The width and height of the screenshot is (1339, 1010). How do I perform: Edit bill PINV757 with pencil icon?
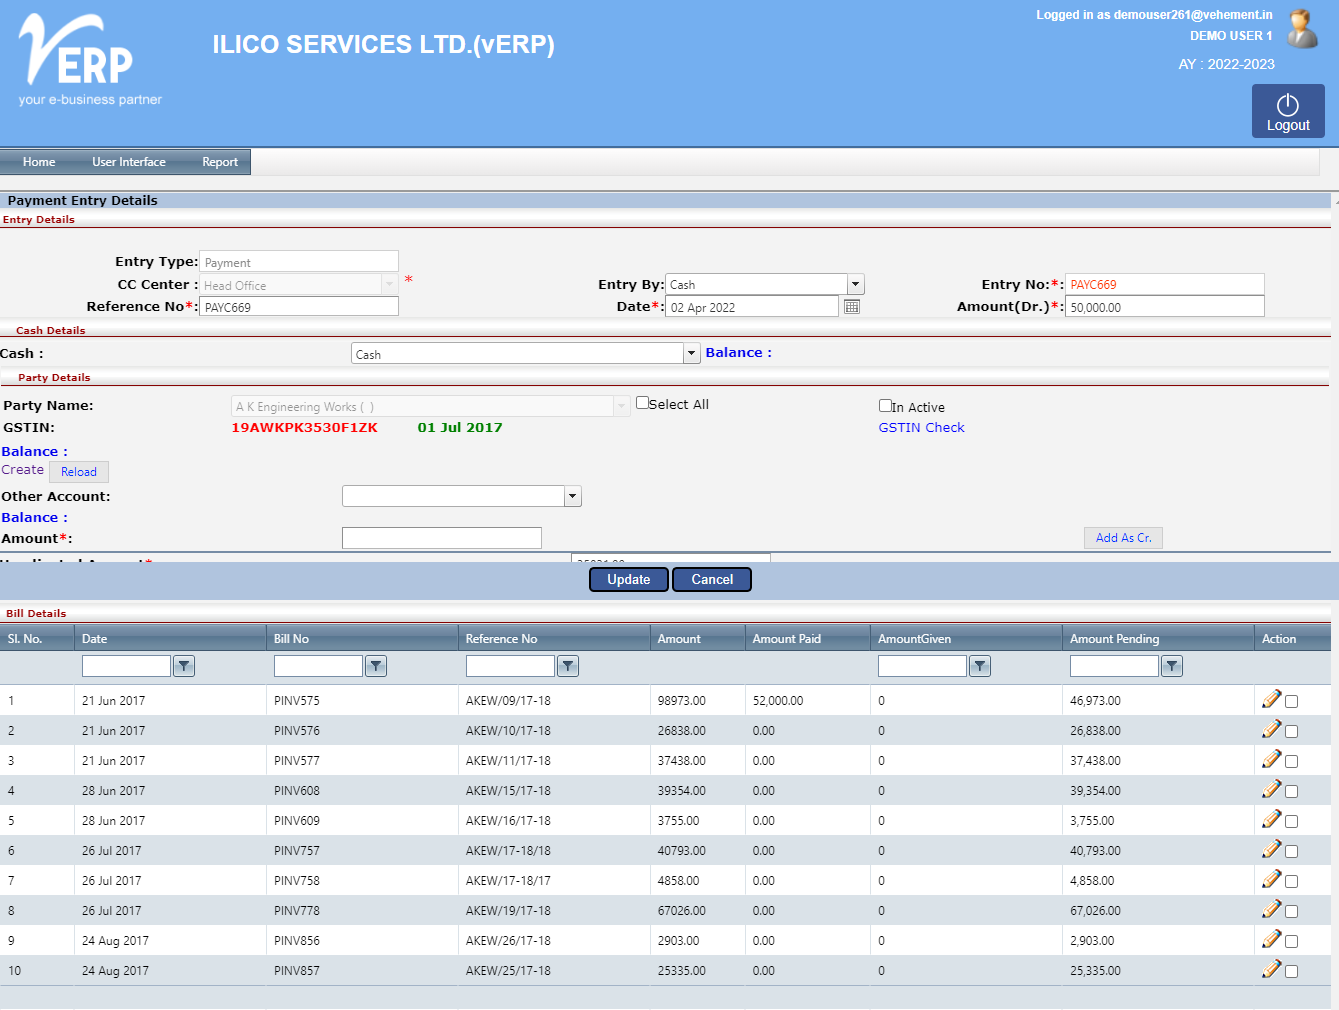(x=1271, y=849)
